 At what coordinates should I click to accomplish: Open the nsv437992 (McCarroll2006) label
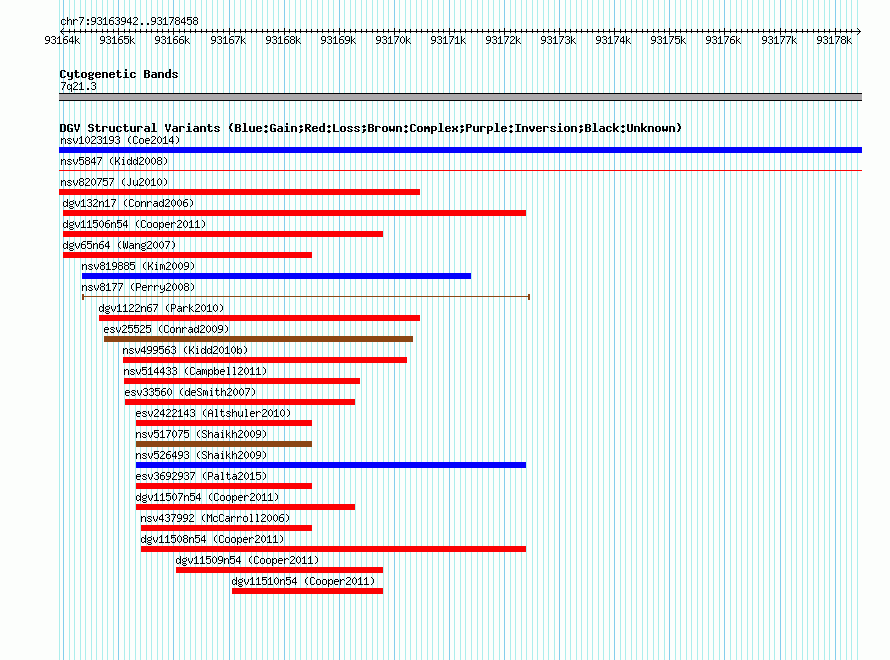tap(215, 518)
